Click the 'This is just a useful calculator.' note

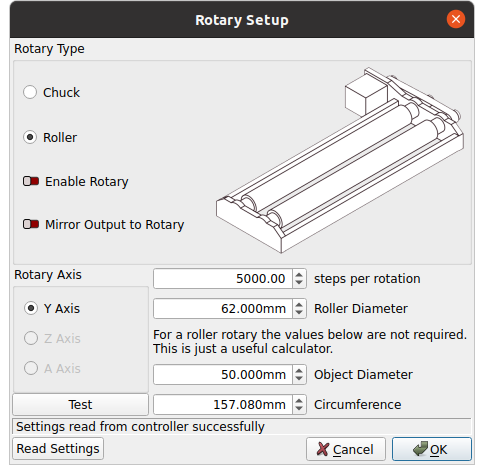point(243,349)
